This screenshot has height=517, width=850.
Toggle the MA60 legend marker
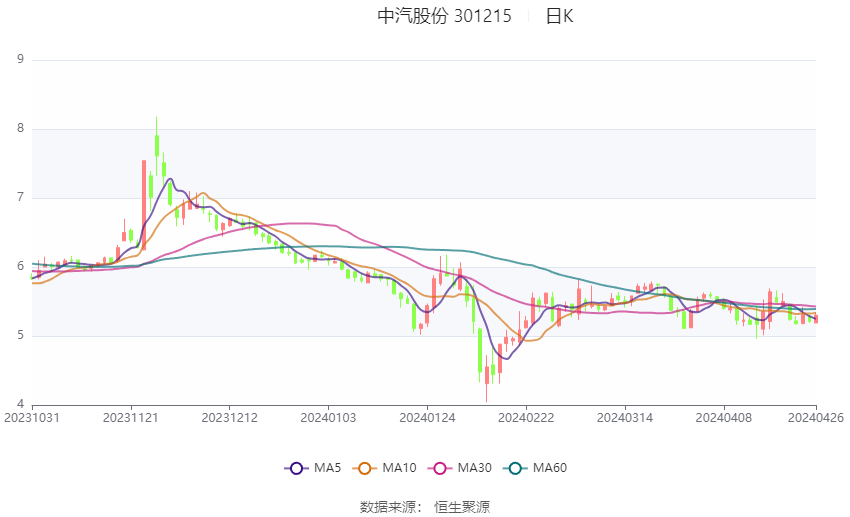click(516, 468)
